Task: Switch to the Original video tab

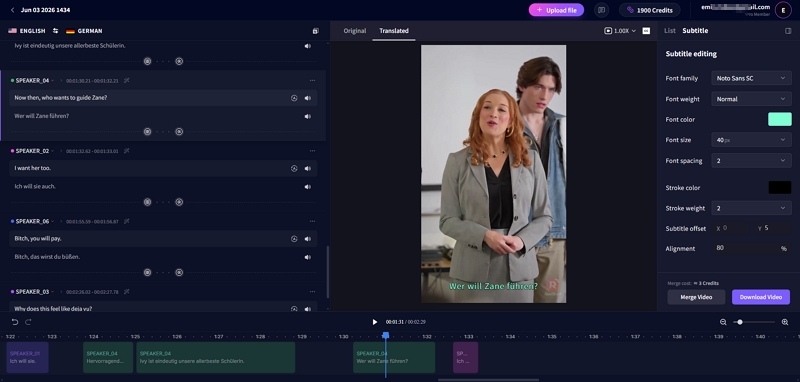Action: coord(355,31)
